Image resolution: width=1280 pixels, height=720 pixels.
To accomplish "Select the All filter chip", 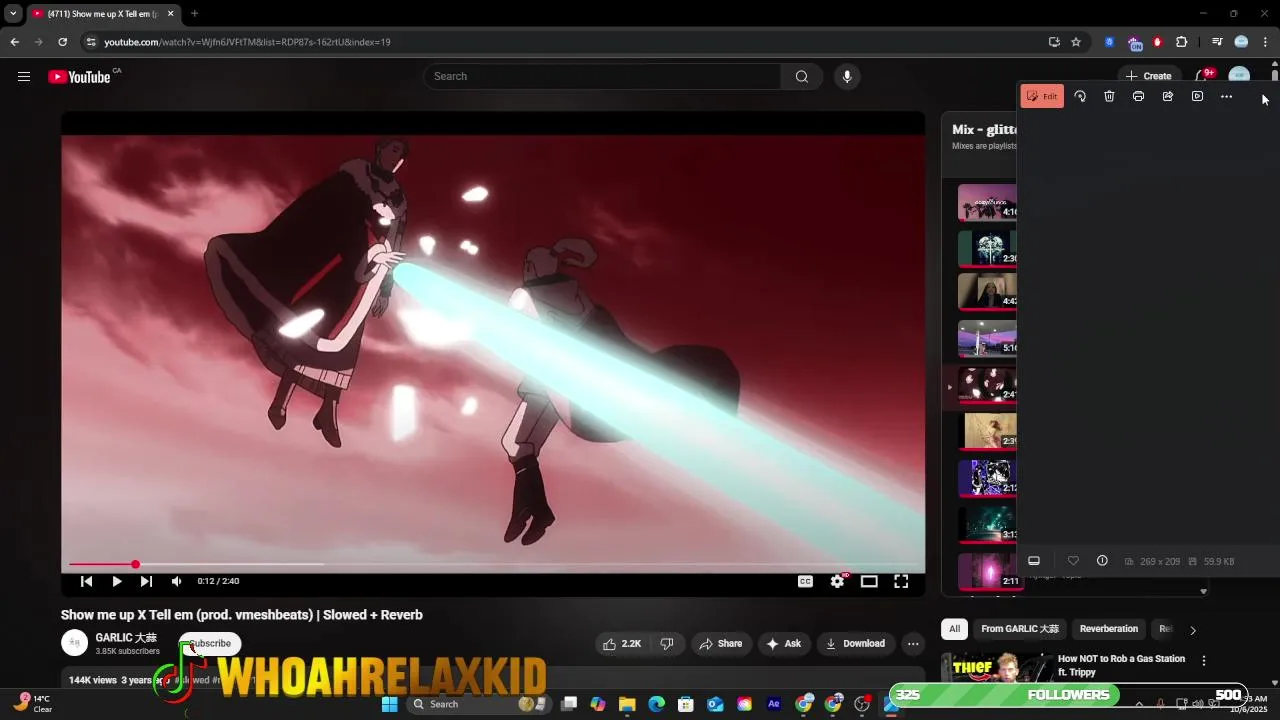I will tap(955, 629).
